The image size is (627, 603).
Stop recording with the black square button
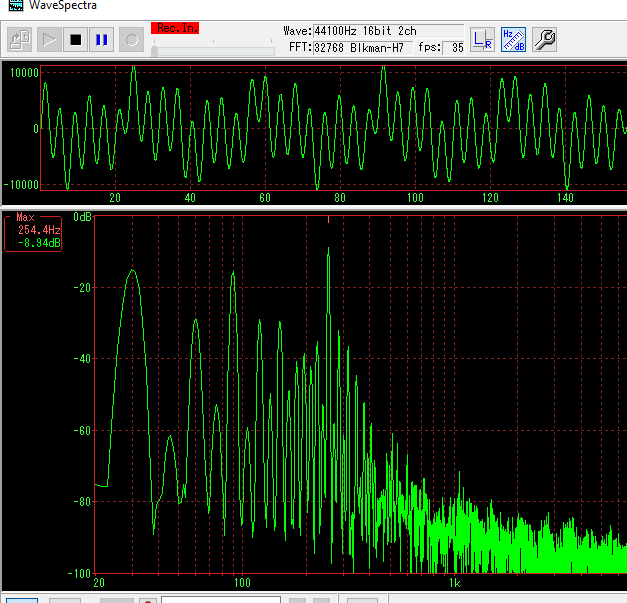pos(76,40)
